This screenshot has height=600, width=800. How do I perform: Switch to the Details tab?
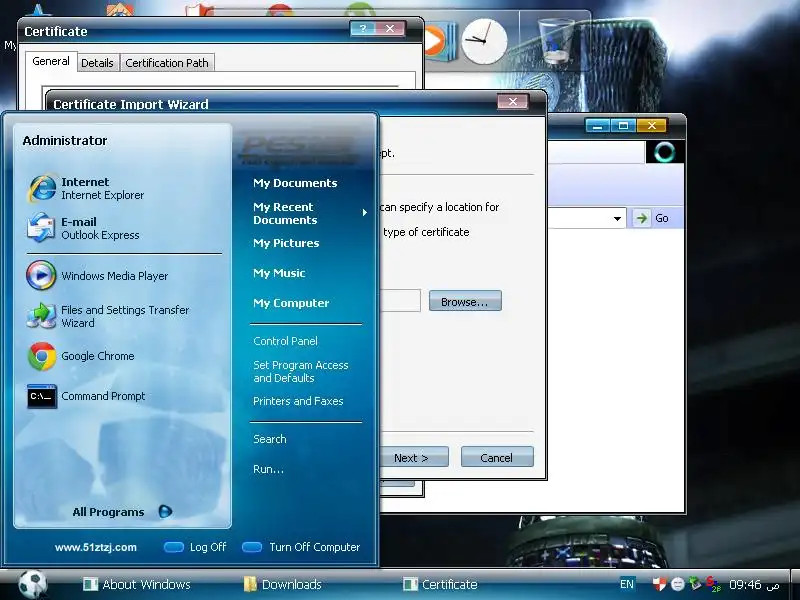point(97,63)
